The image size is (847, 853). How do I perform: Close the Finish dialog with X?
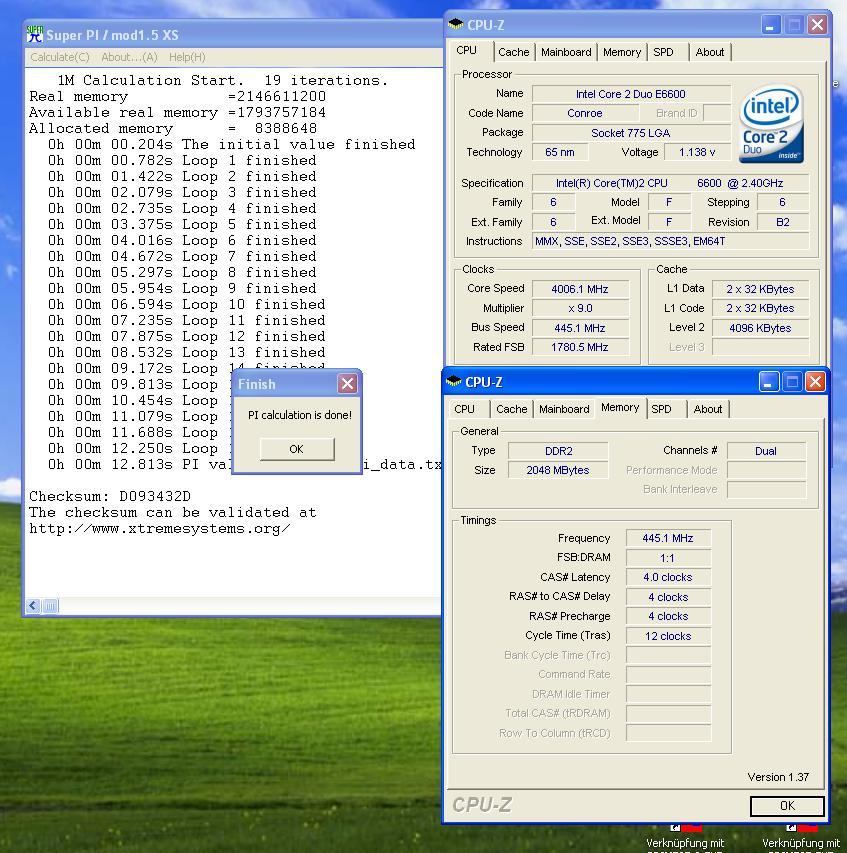347,384
